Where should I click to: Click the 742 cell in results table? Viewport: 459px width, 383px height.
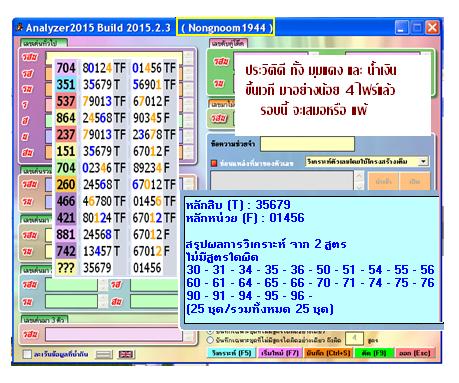tap(66, 251)
